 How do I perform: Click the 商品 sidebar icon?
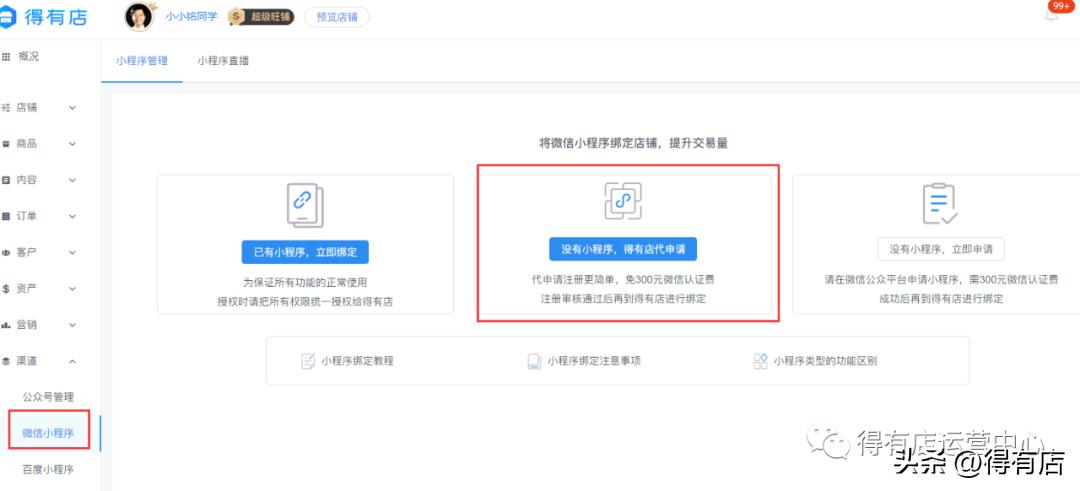tap(6, 144)
